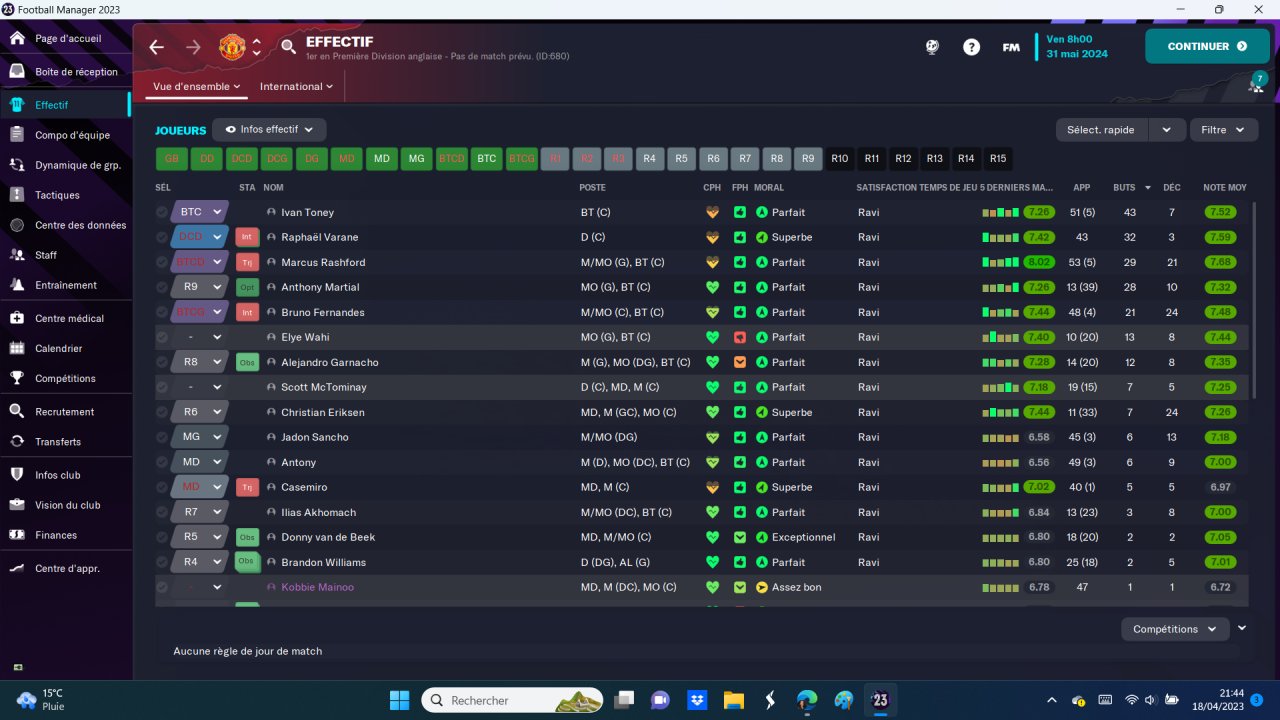Screen dimensions: 1280x720
Task: Select the green GB position slot
Action: click(171, 158)
